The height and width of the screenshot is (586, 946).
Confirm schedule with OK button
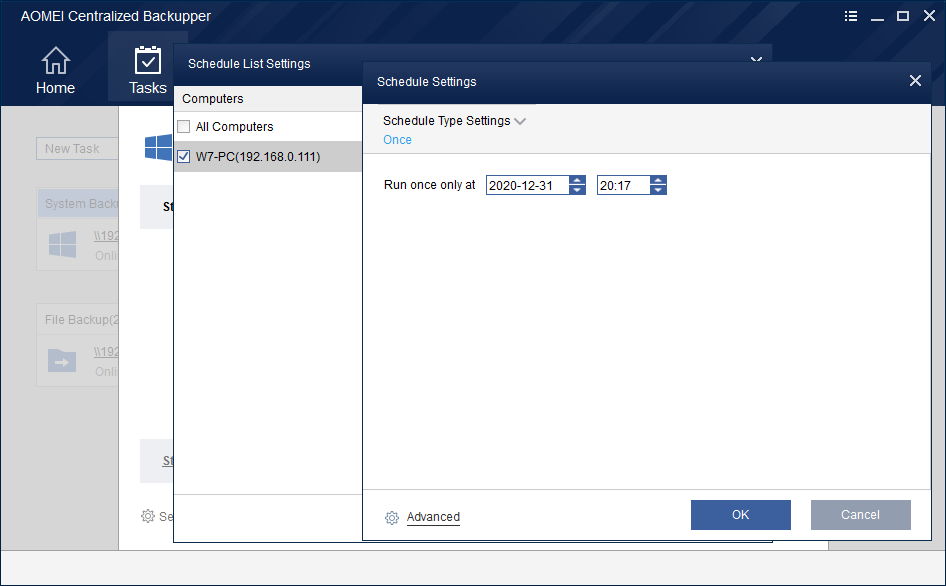click(740, 515)
